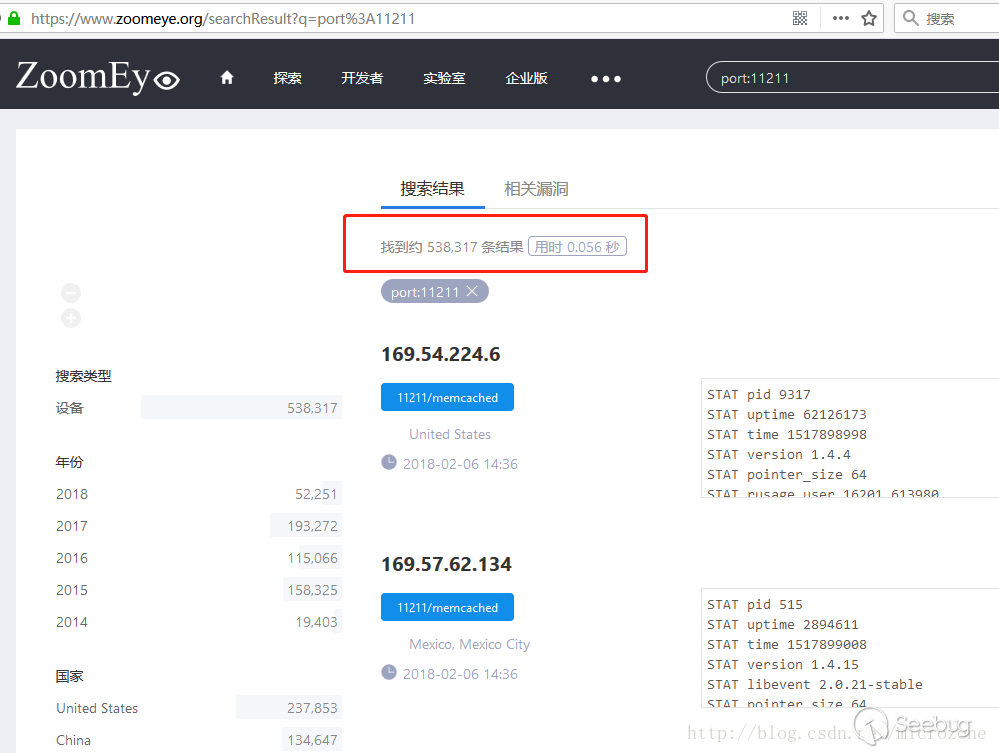Go to ZoomEye home via house icon
Screen dimensions: 999x753
227,78
